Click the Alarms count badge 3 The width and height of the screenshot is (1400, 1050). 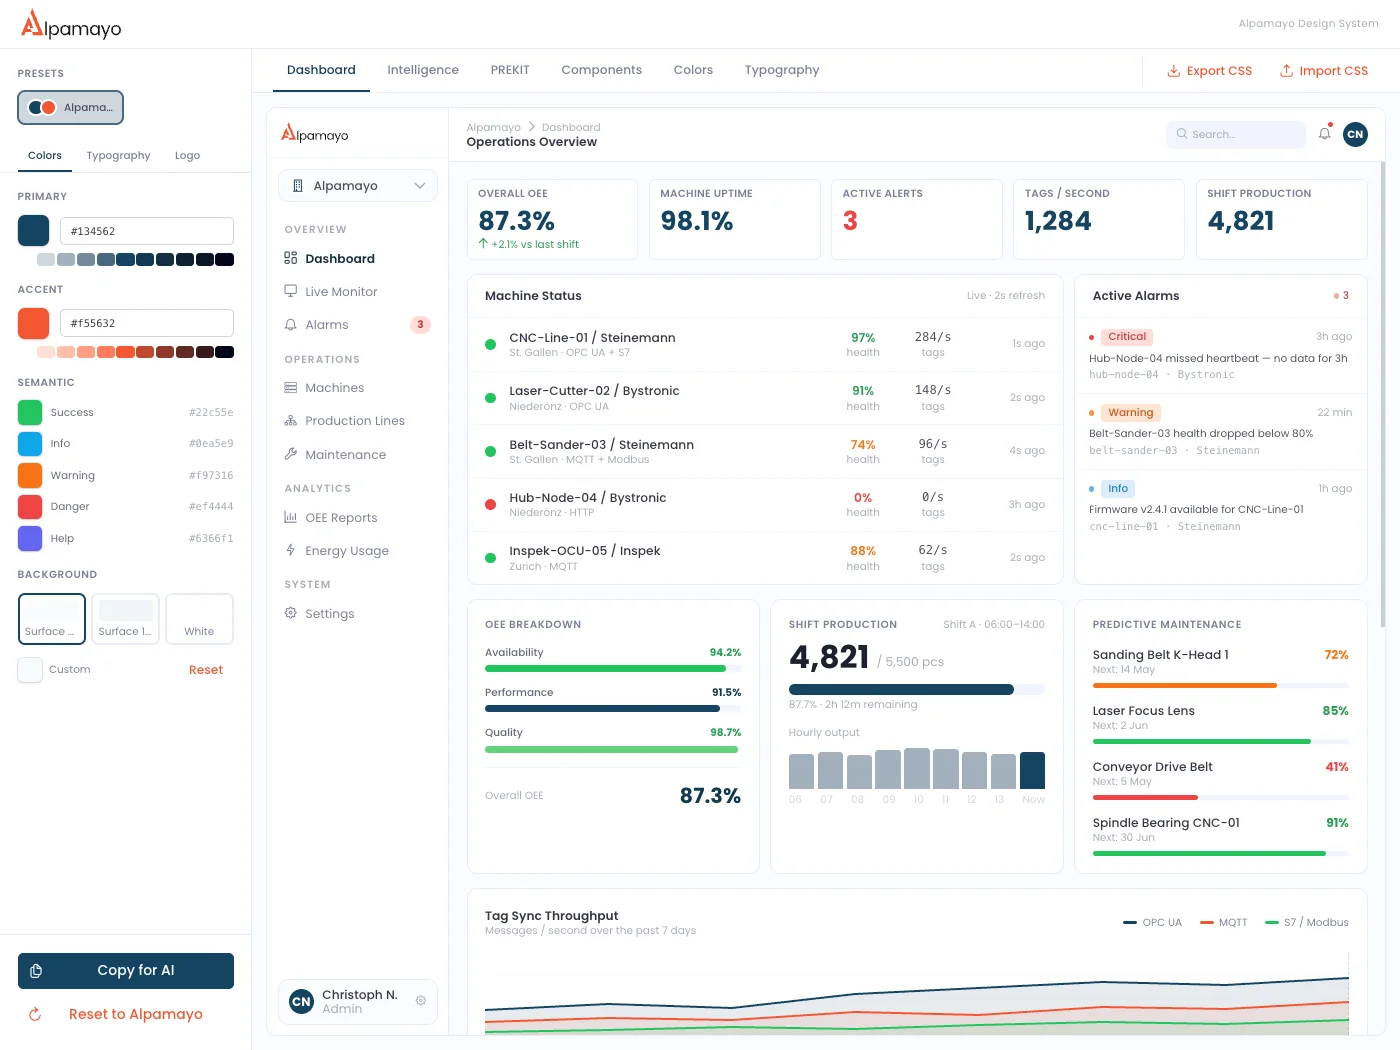pyautogui.click(x=420, y=325)
